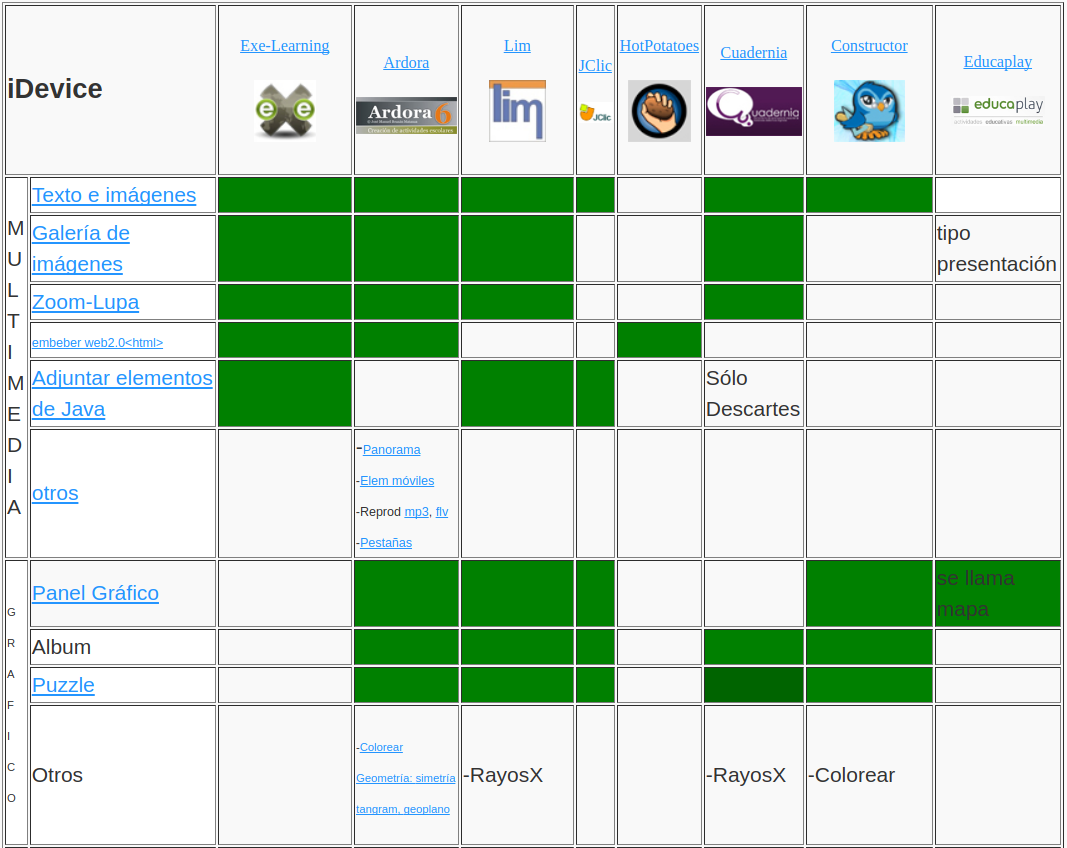Click the darker green Cuadernia cell in Puzzle row
The image size is (1067, 848).
753,685
